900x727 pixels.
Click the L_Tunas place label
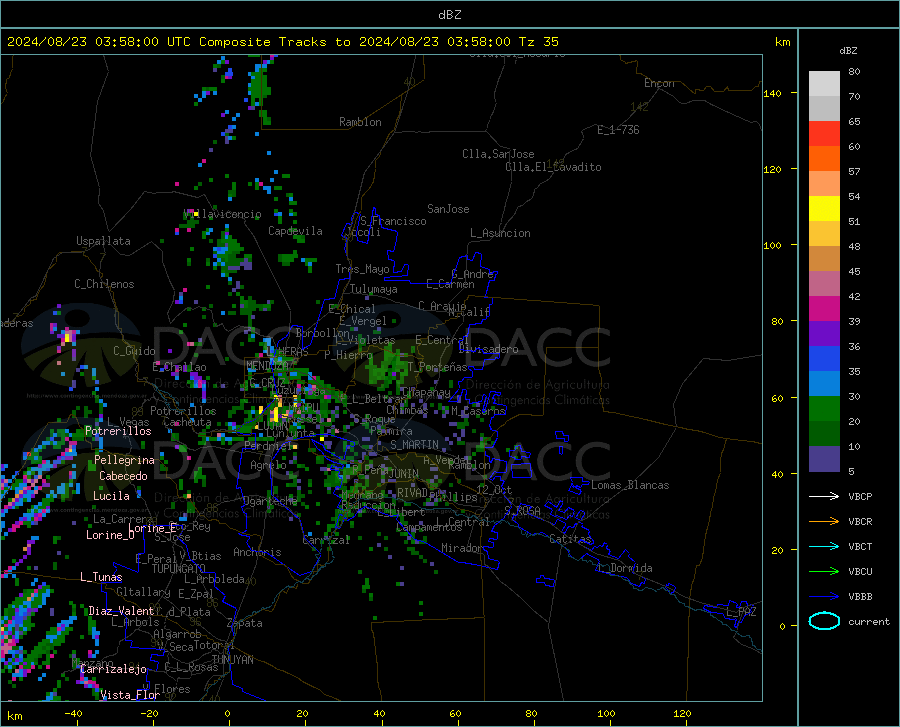click(x=101, y=577)
